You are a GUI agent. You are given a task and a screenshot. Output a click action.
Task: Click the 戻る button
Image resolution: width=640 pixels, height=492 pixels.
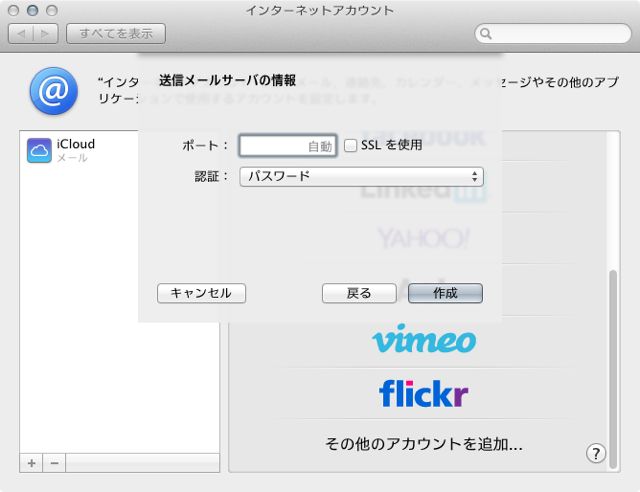(359, 293)
